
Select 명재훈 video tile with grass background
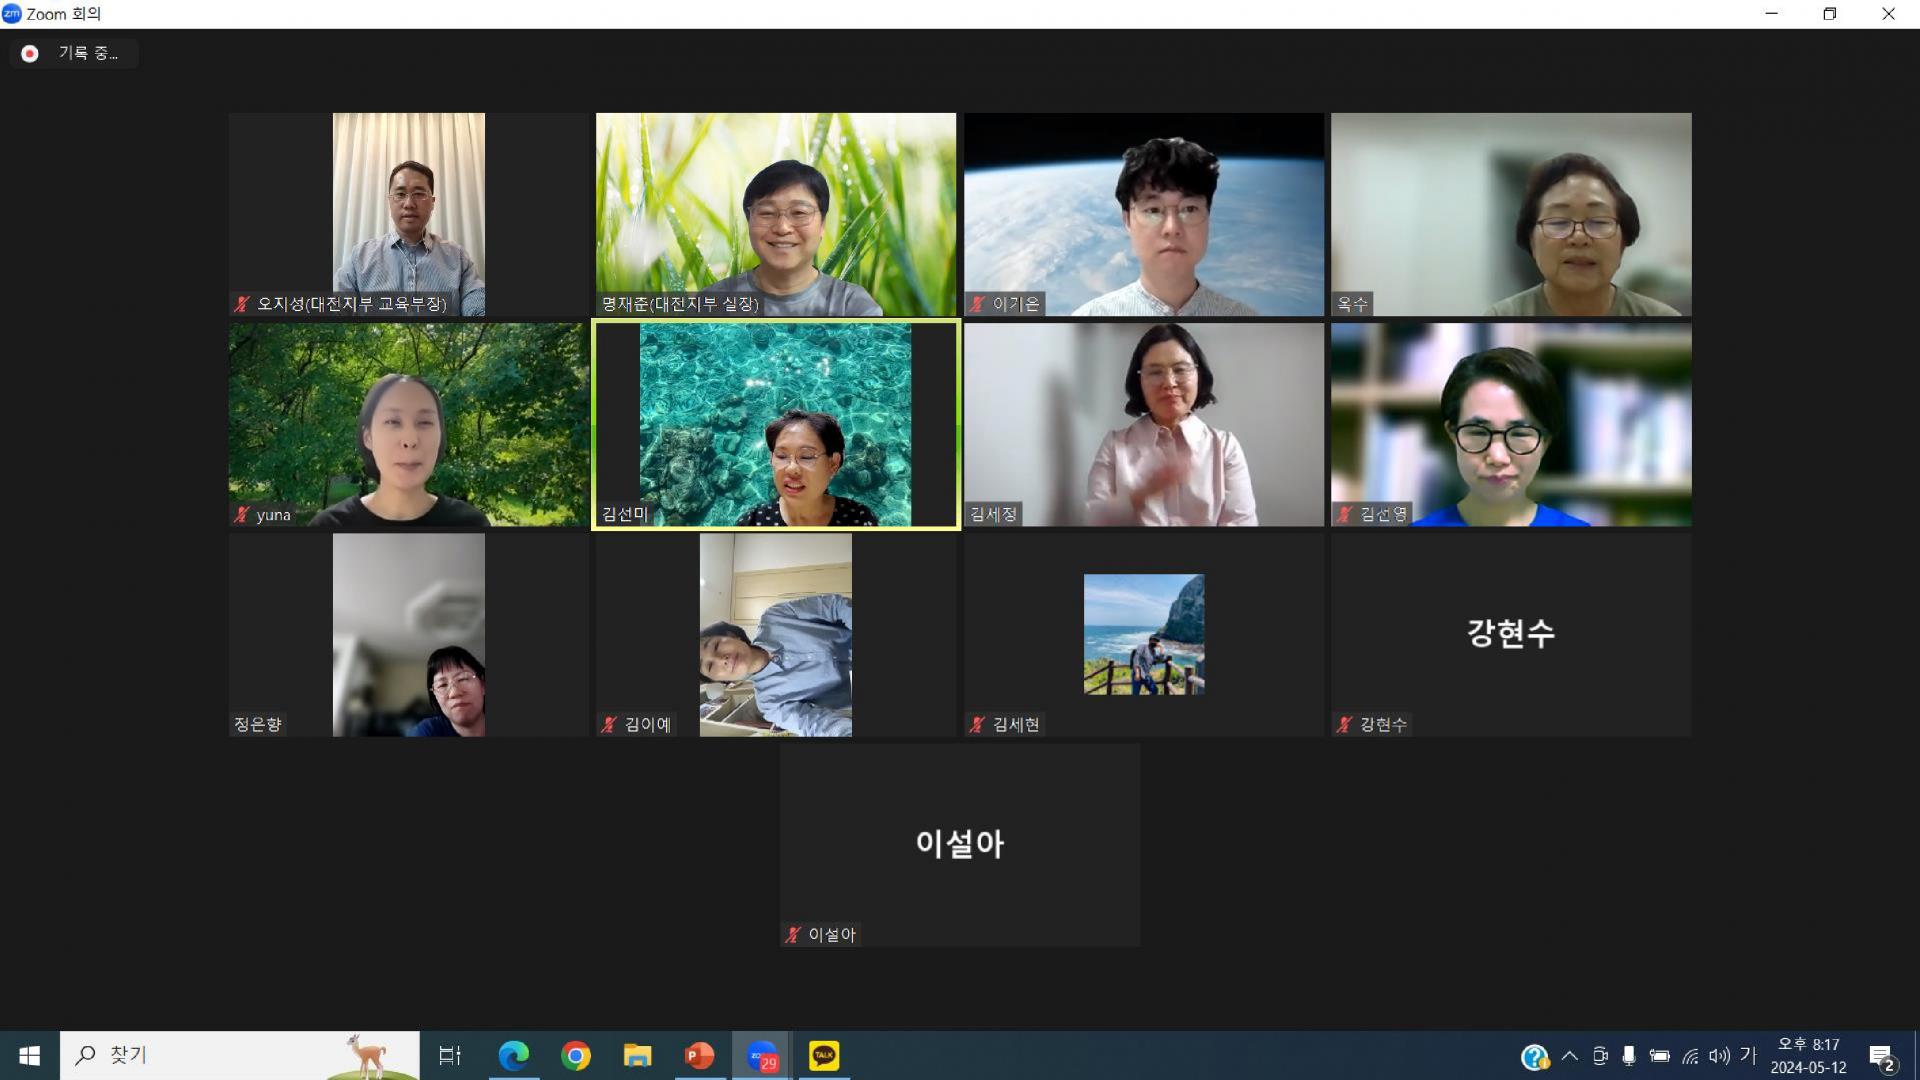pyautogui.click(x=776, y=214)
